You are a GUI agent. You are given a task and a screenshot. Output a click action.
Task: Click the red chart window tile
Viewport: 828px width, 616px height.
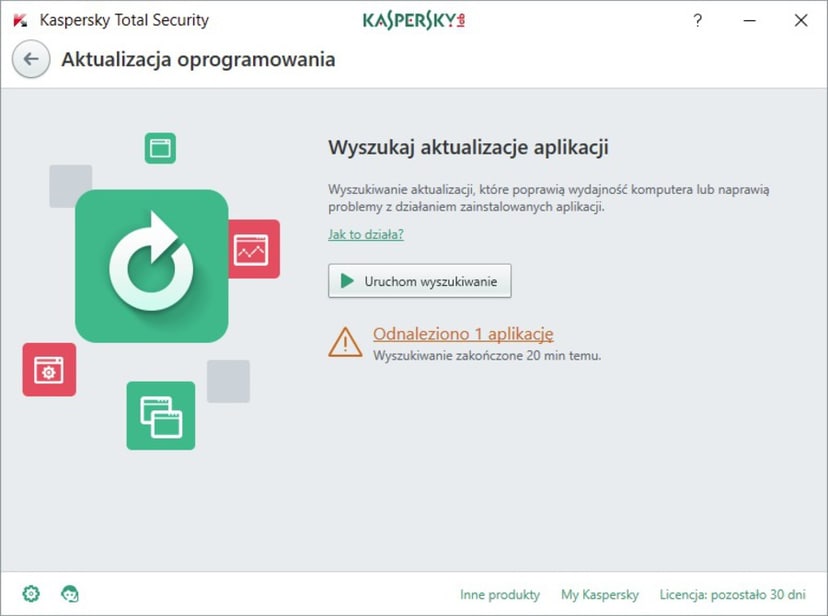[x=254, y=249]
